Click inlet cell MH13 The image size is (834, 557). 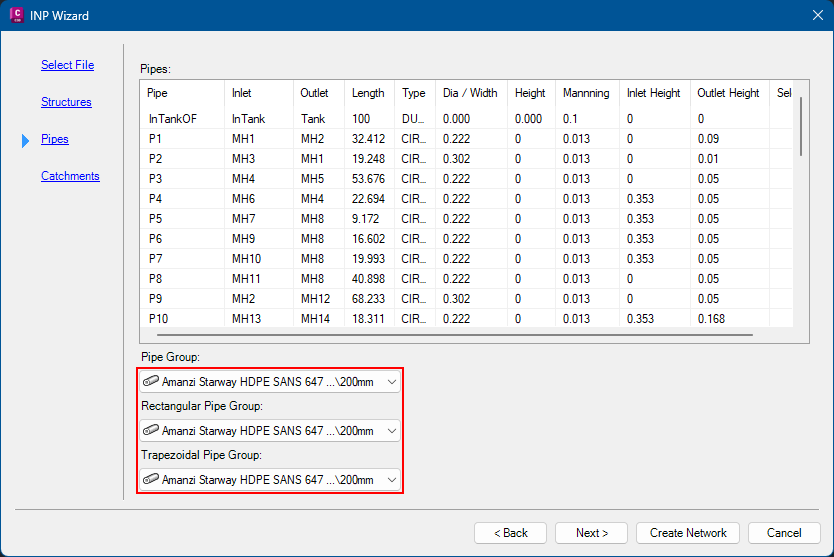tap(246, 319)
